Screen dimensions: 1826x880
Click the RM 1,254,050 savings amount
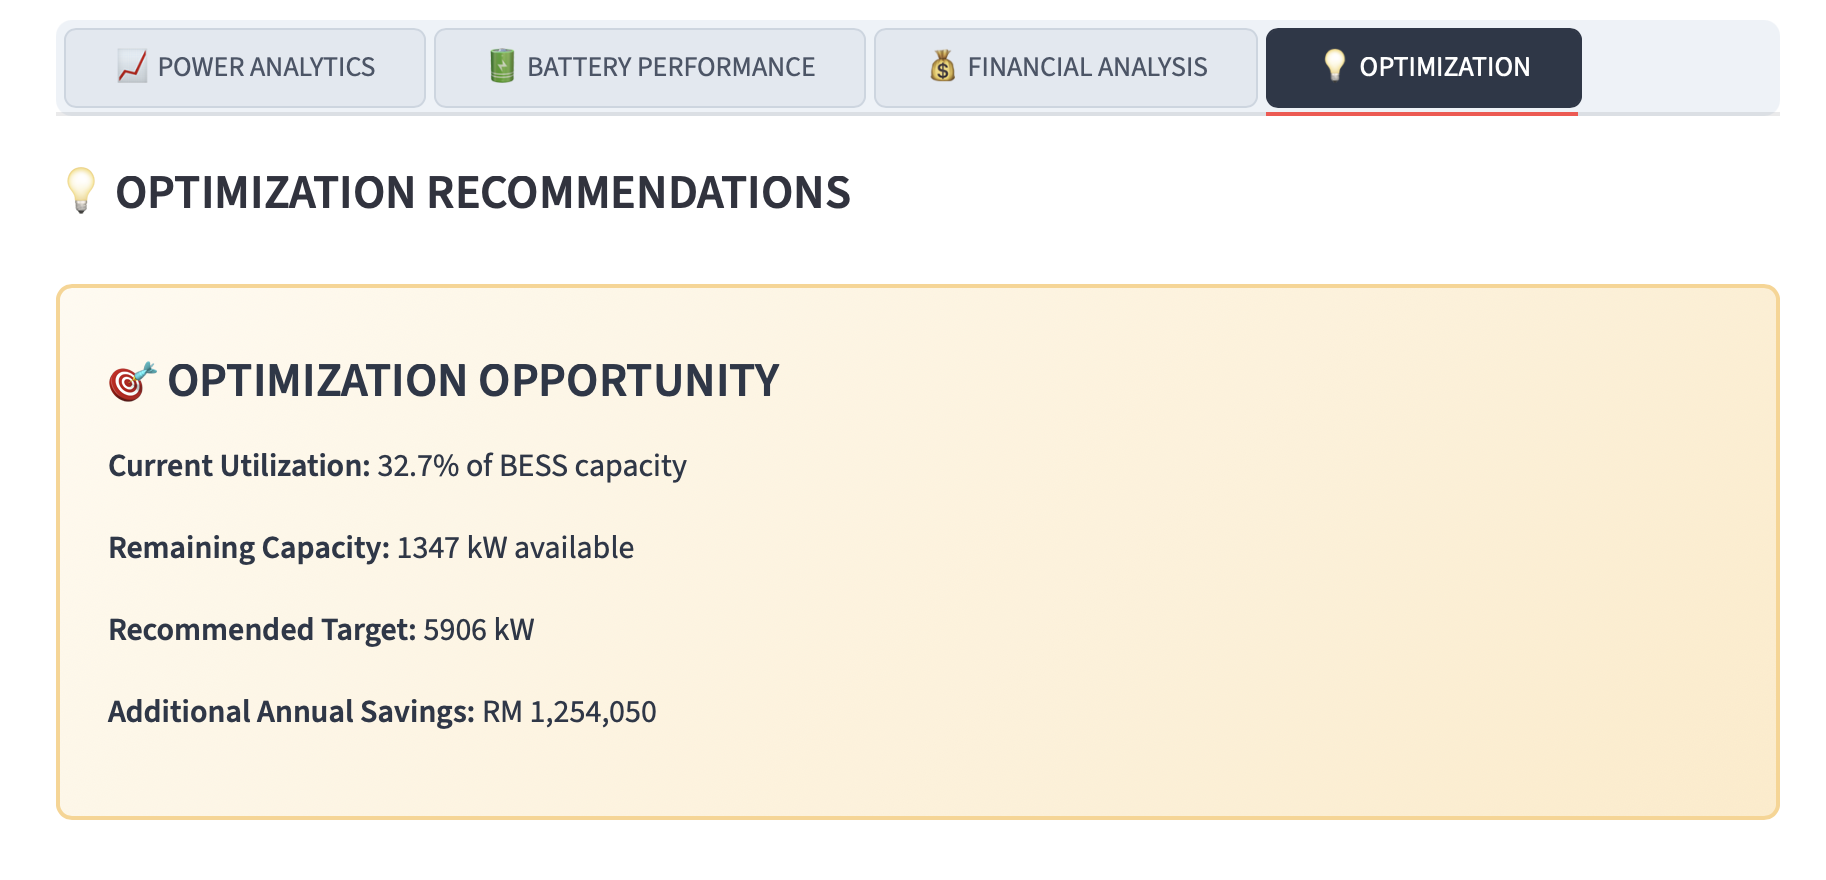coord(569,712)
